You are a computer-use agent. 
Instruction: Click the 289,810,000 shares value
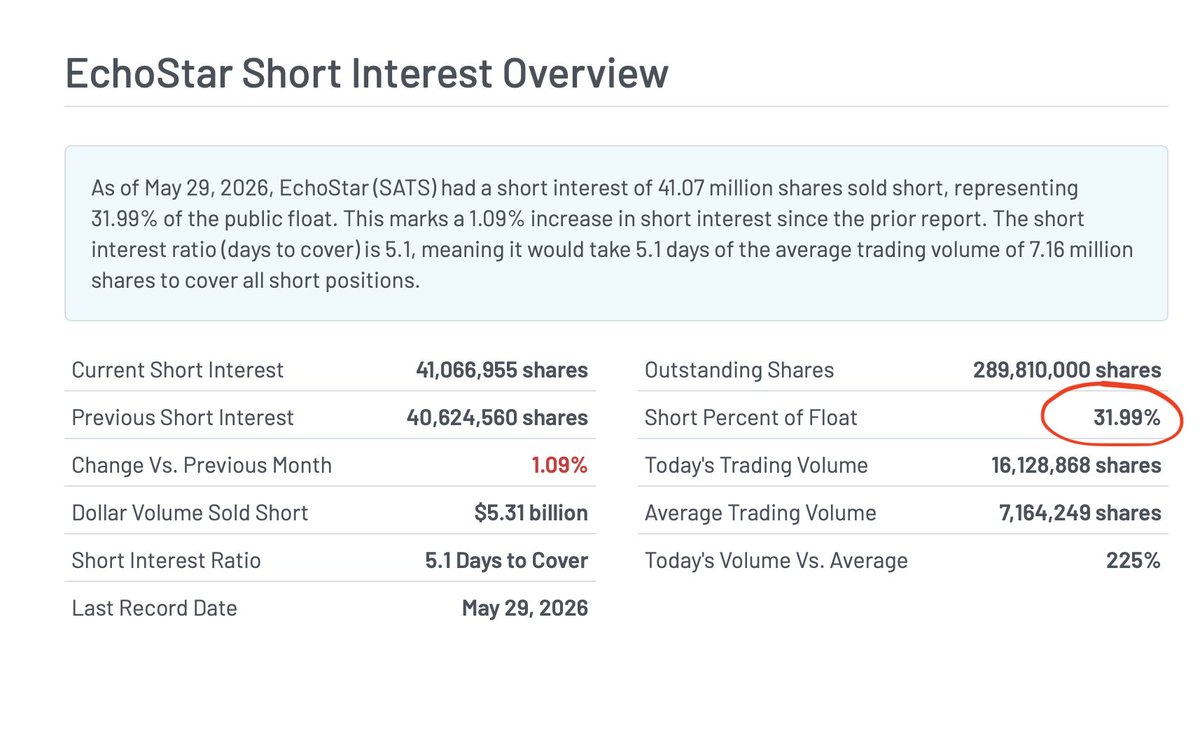tap(1067, 370)
